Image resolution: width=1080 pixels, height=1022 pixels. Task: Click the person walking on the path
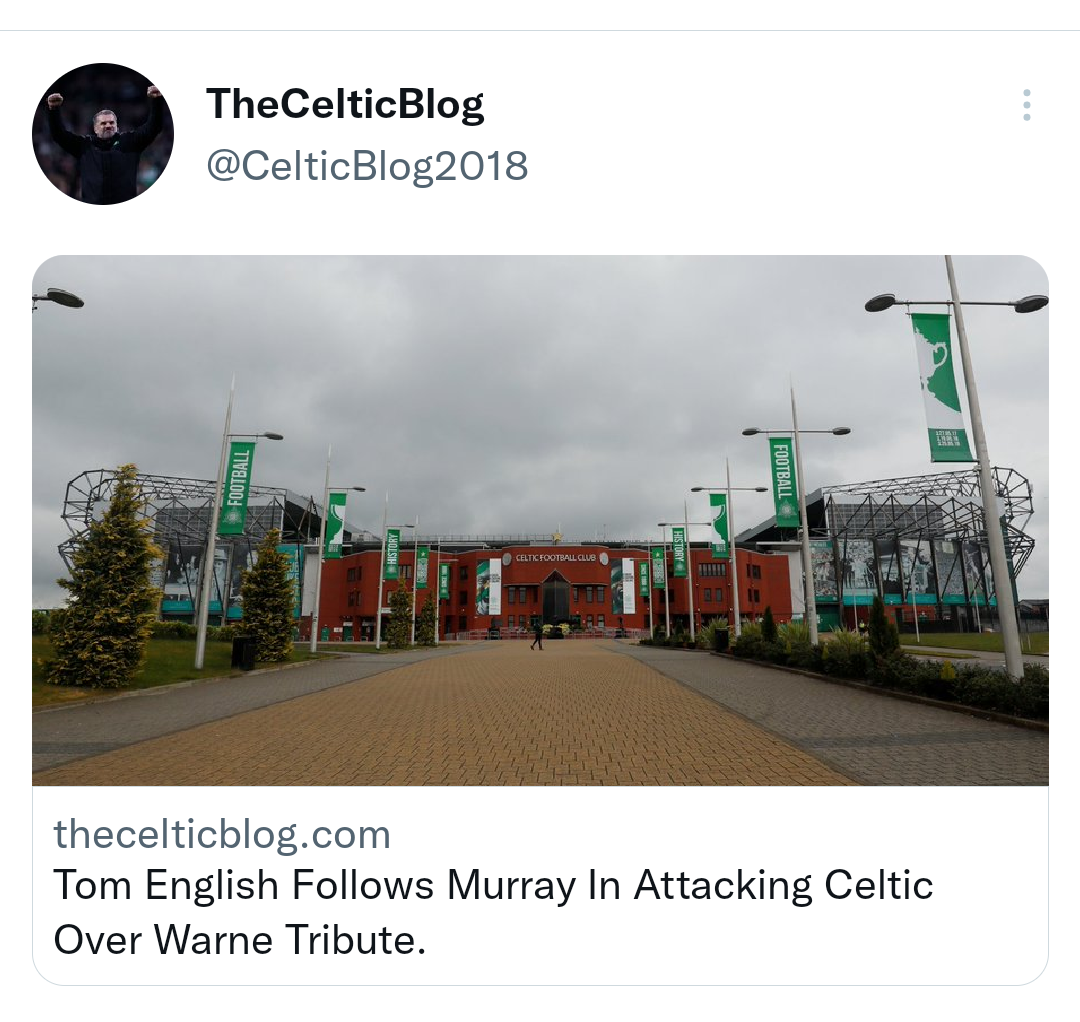537,635
